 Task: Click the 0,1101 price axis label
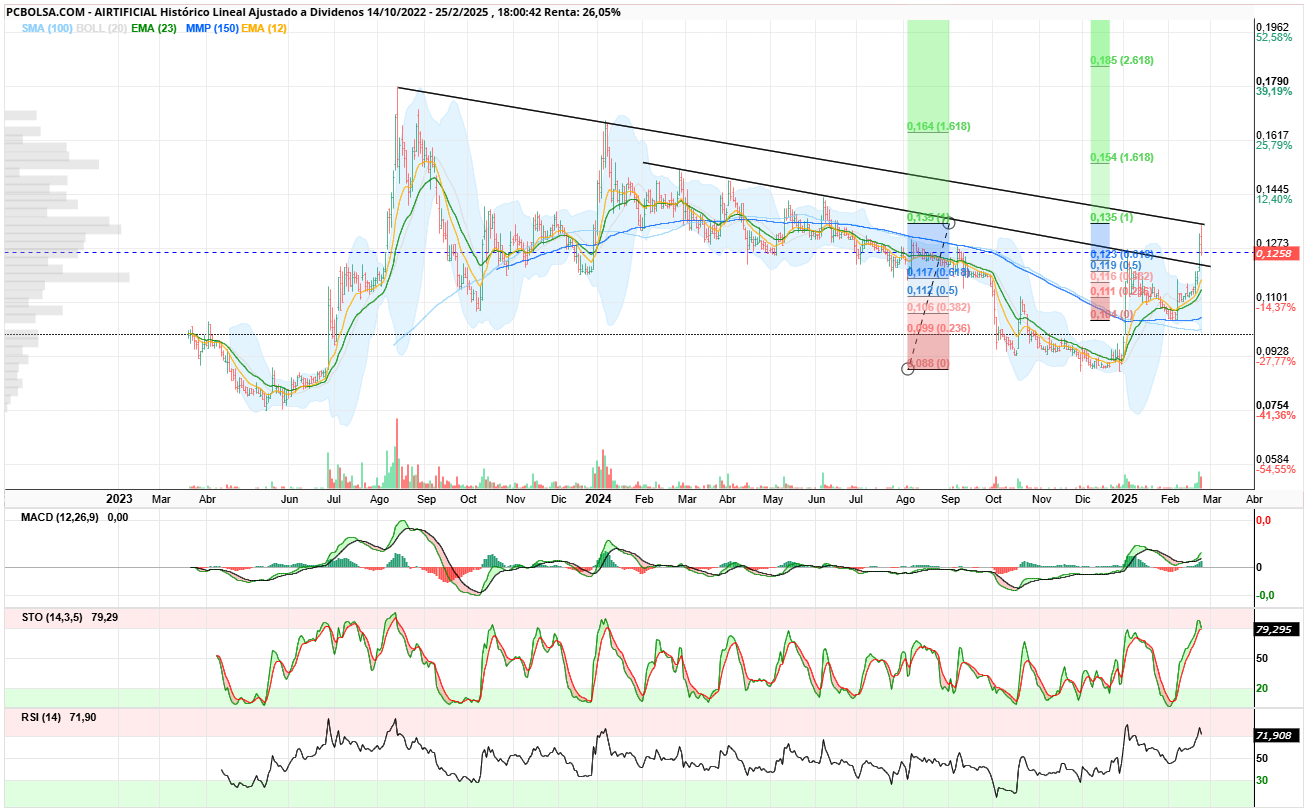tap(1273, 297)
